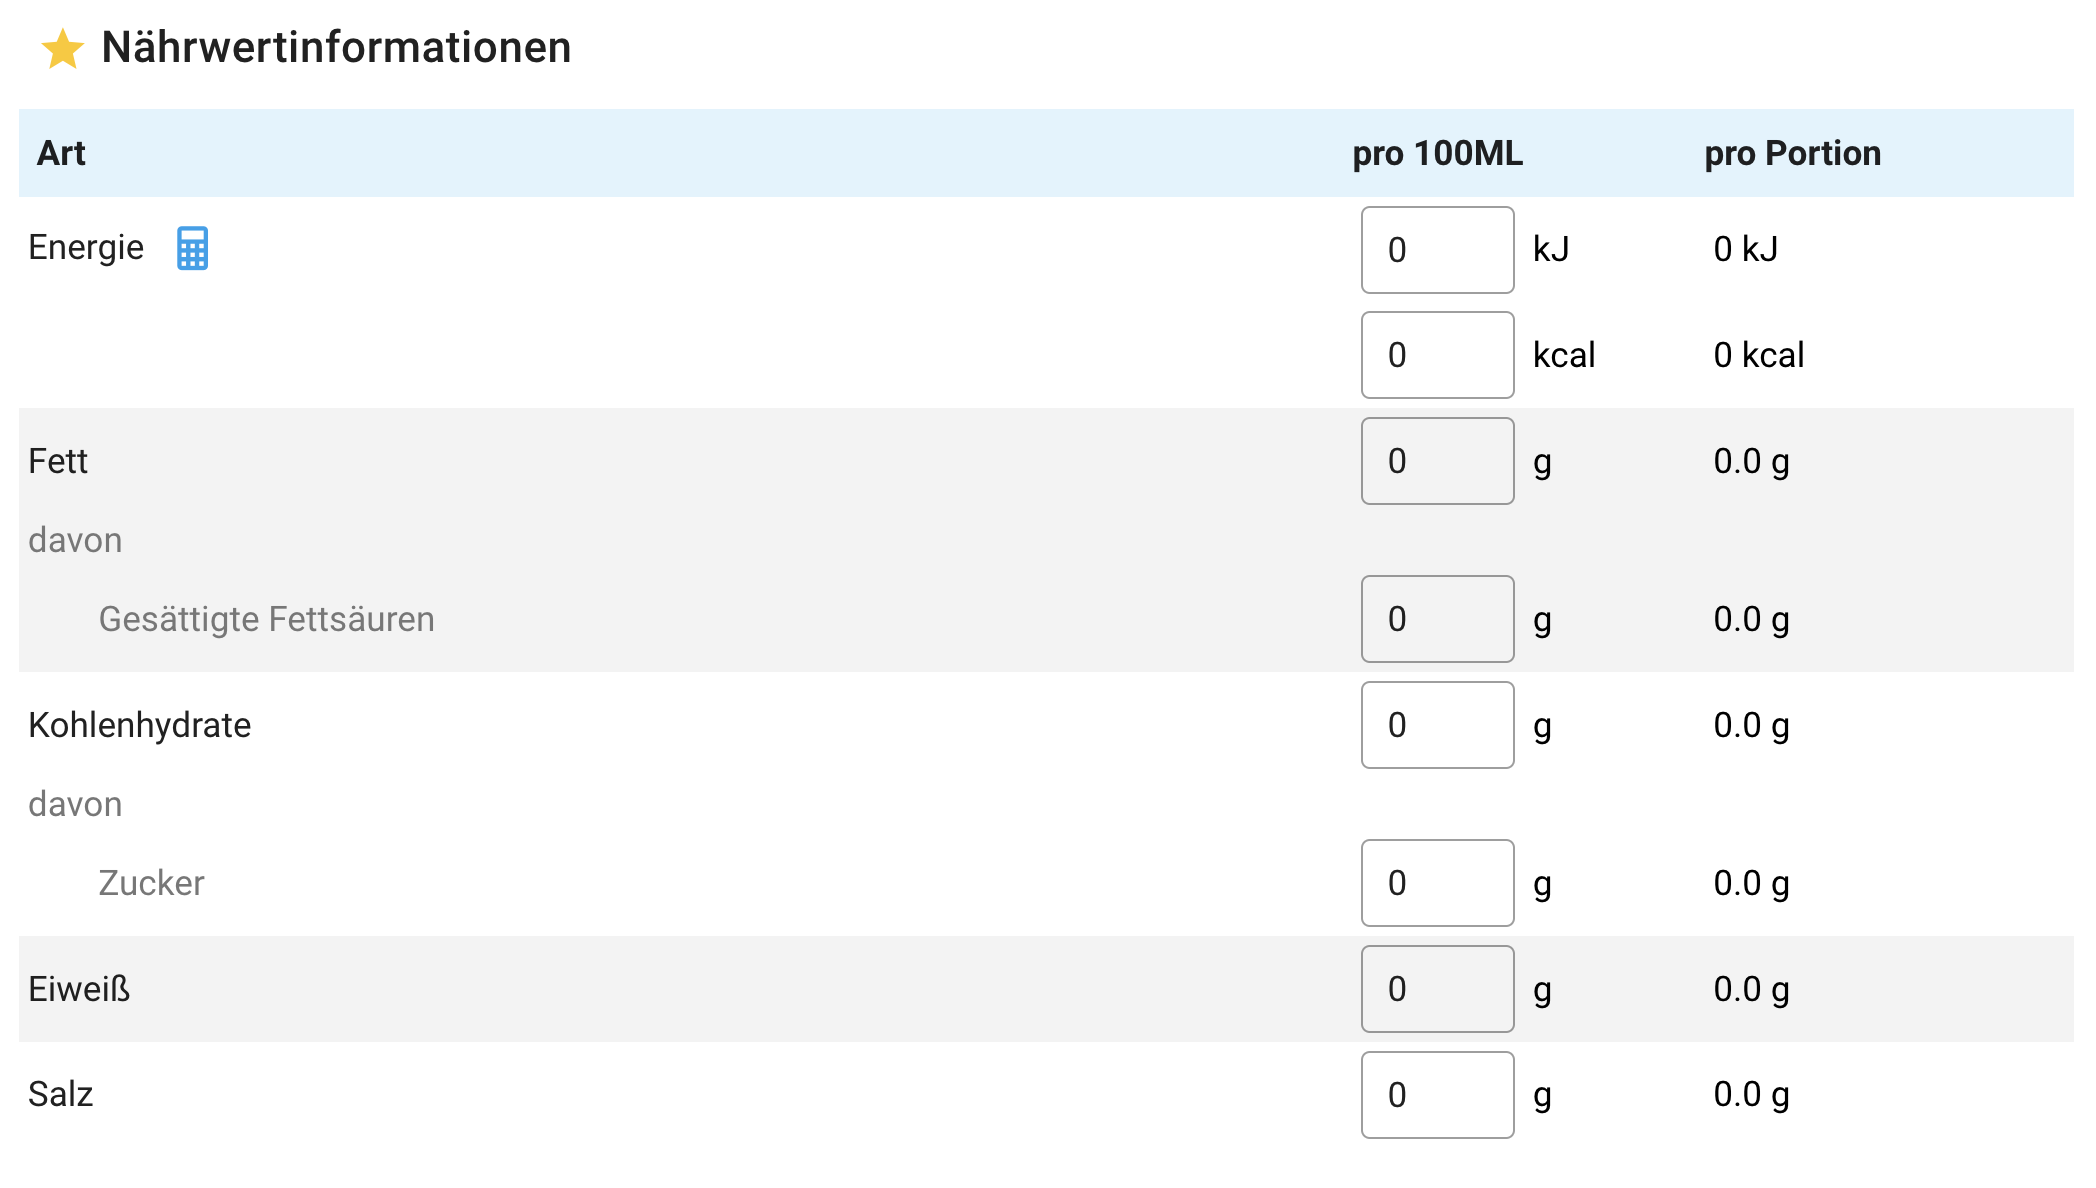The image size is (2096, 1188).
Task: Click the Nährwertinformationen section title
Action: click(336, 47)
